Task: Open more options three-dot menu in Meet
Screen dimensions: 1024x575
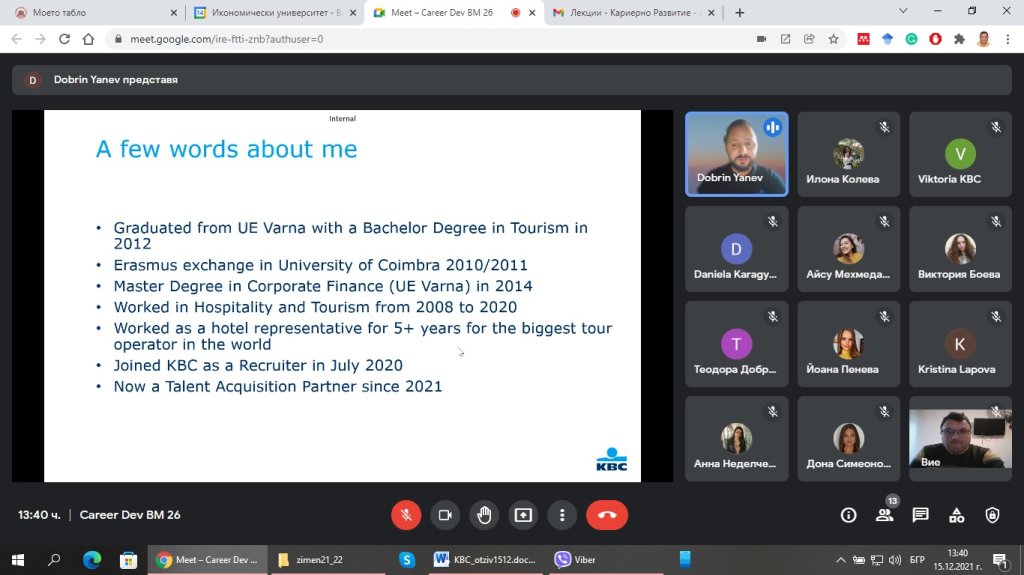Action: (562, 515)
